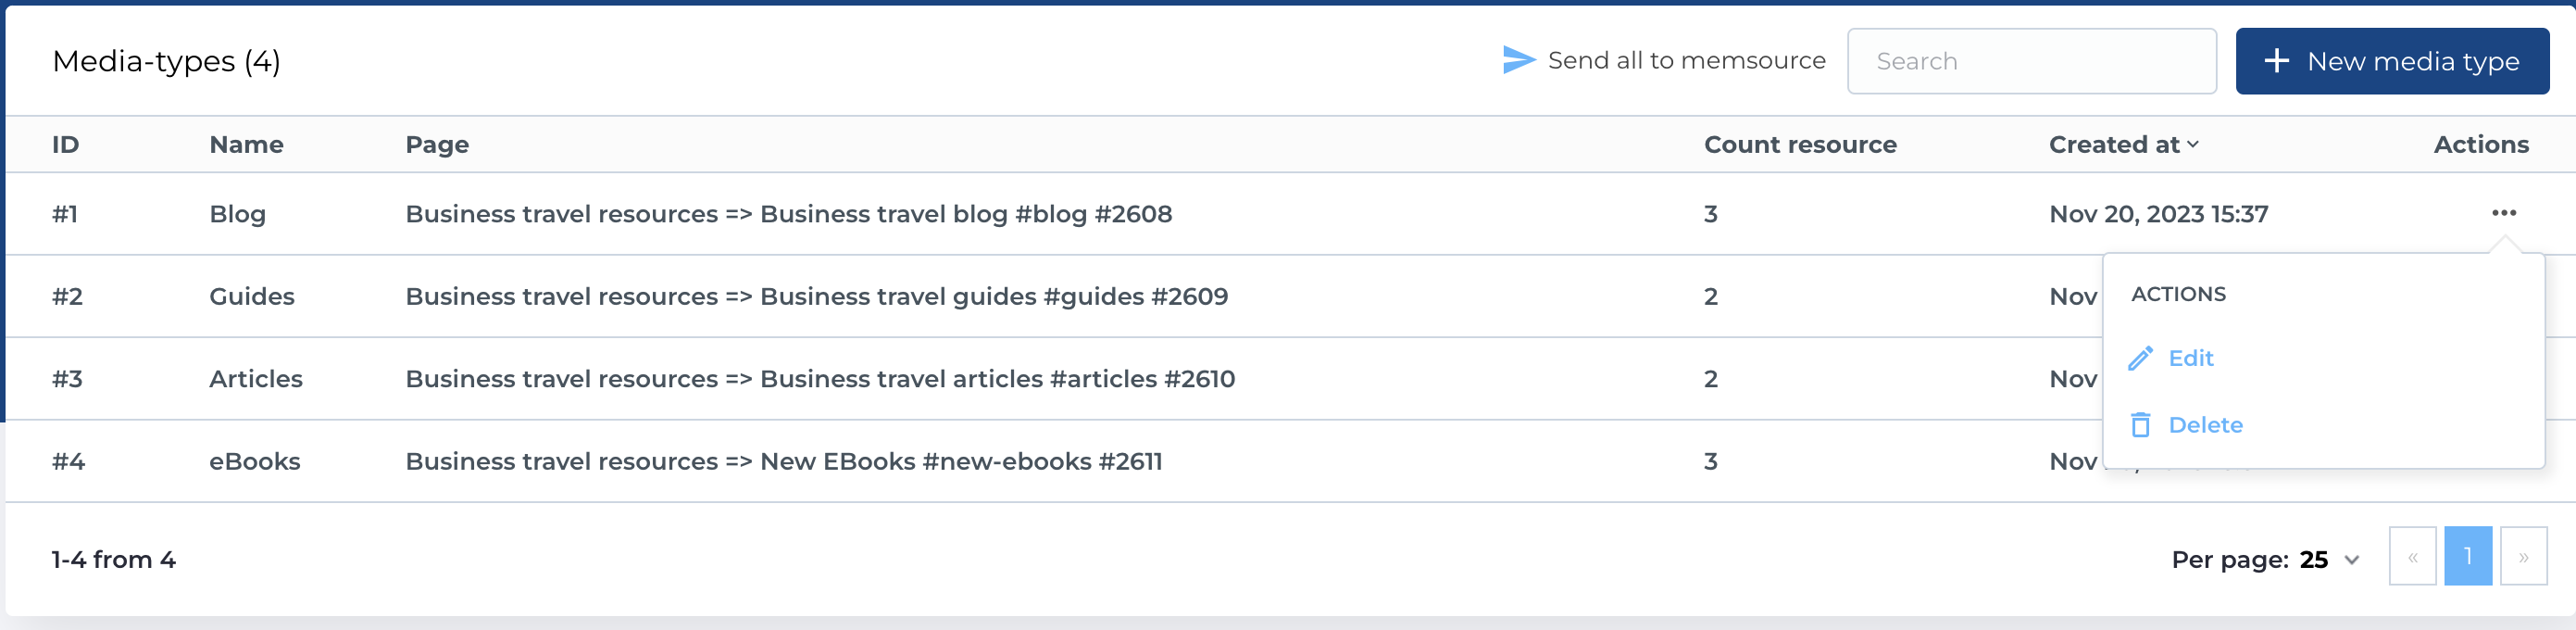
Task: Choose Edit from the Actions menu
Action: pos(2190,358)
